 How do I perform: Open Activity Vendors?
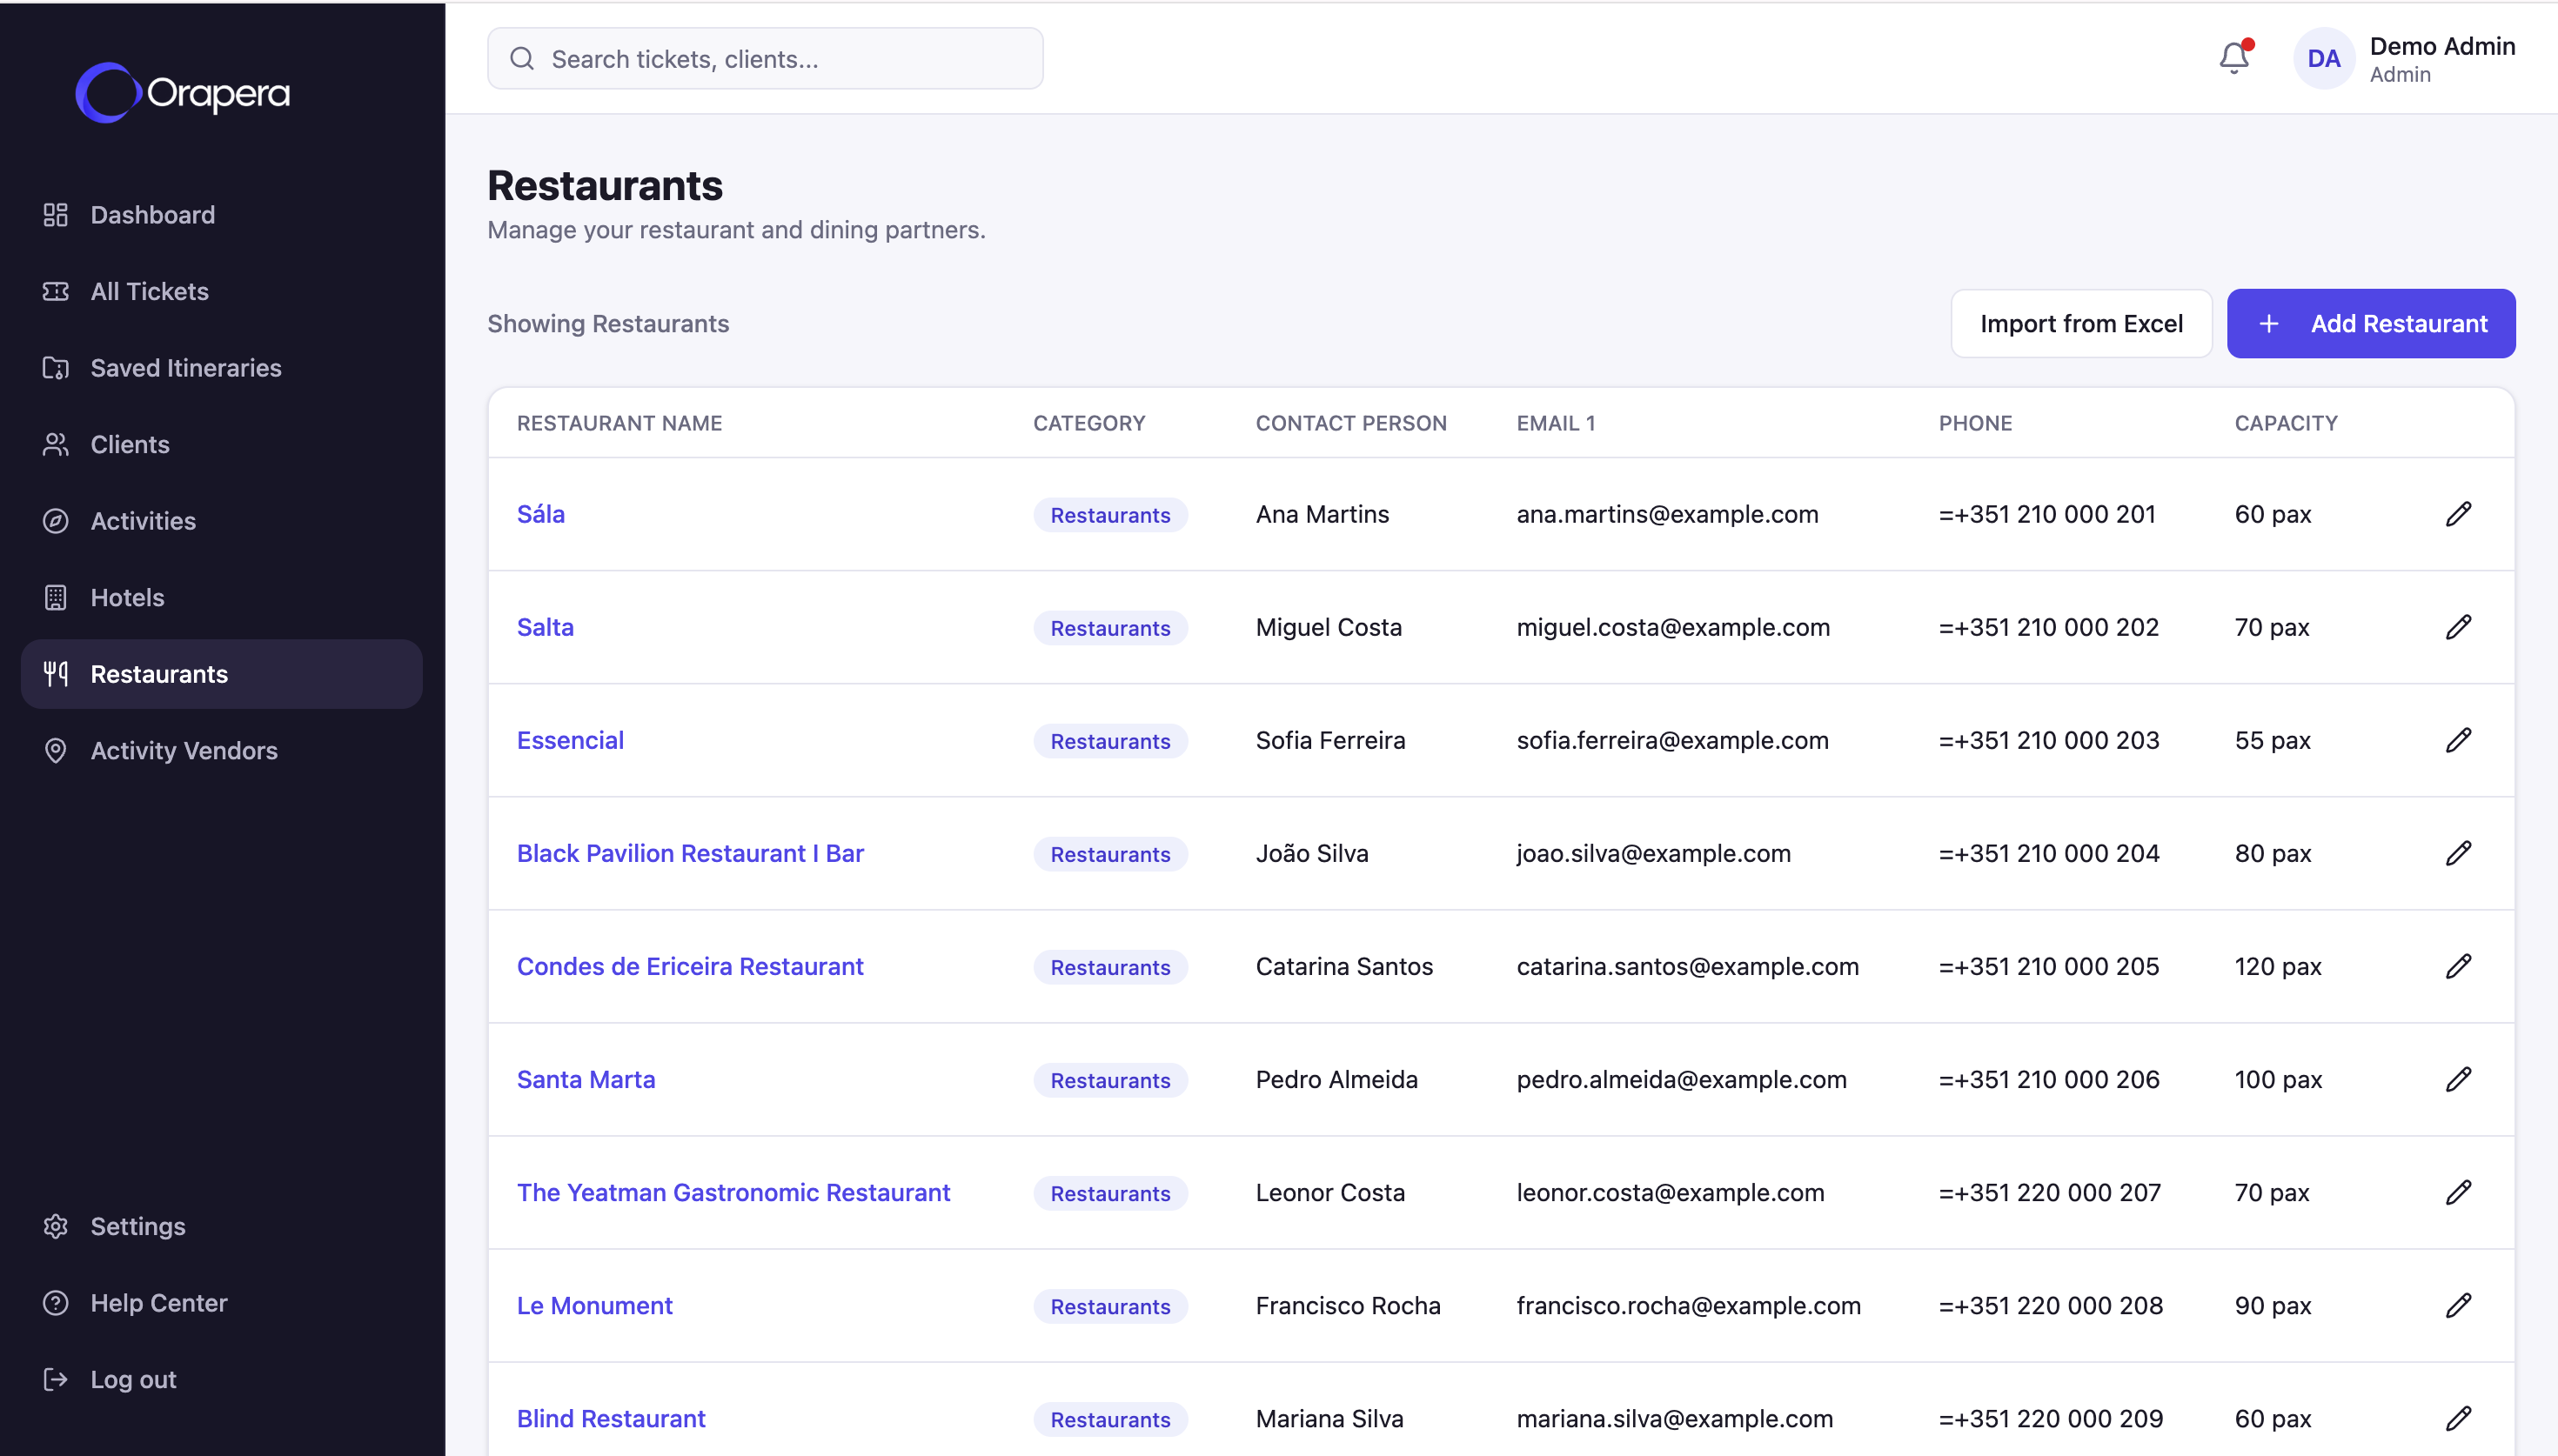[x=221, y=750]
